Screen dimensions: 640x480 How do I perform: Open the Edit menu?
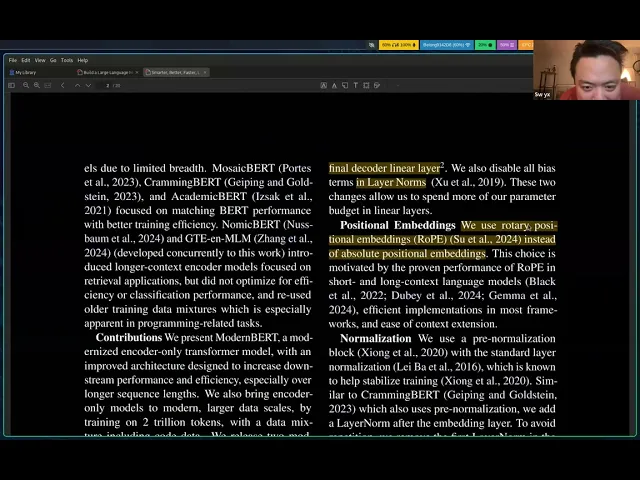[x=26, y=60]
